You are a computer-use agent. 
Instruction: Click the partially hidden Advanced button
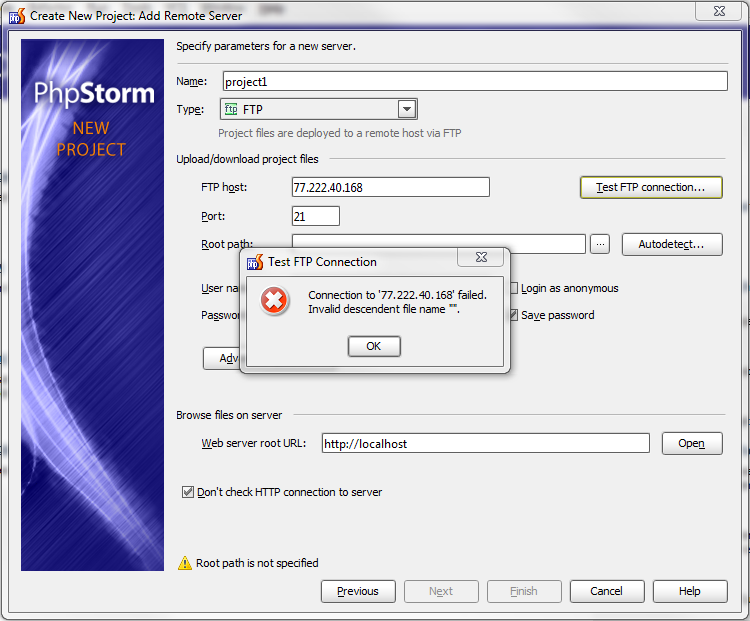(x=221, y=358)
